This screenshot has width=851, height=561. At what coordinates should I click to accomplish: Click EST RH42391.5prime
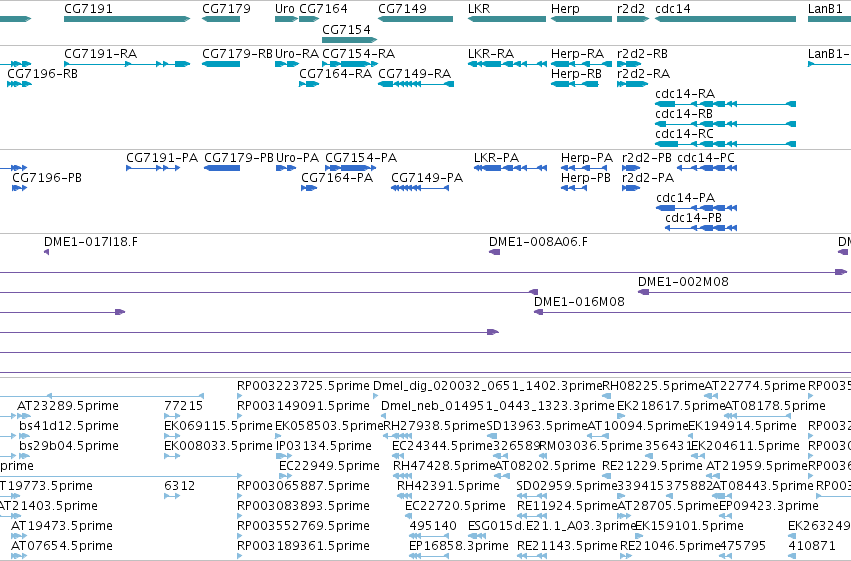[448, 486]
